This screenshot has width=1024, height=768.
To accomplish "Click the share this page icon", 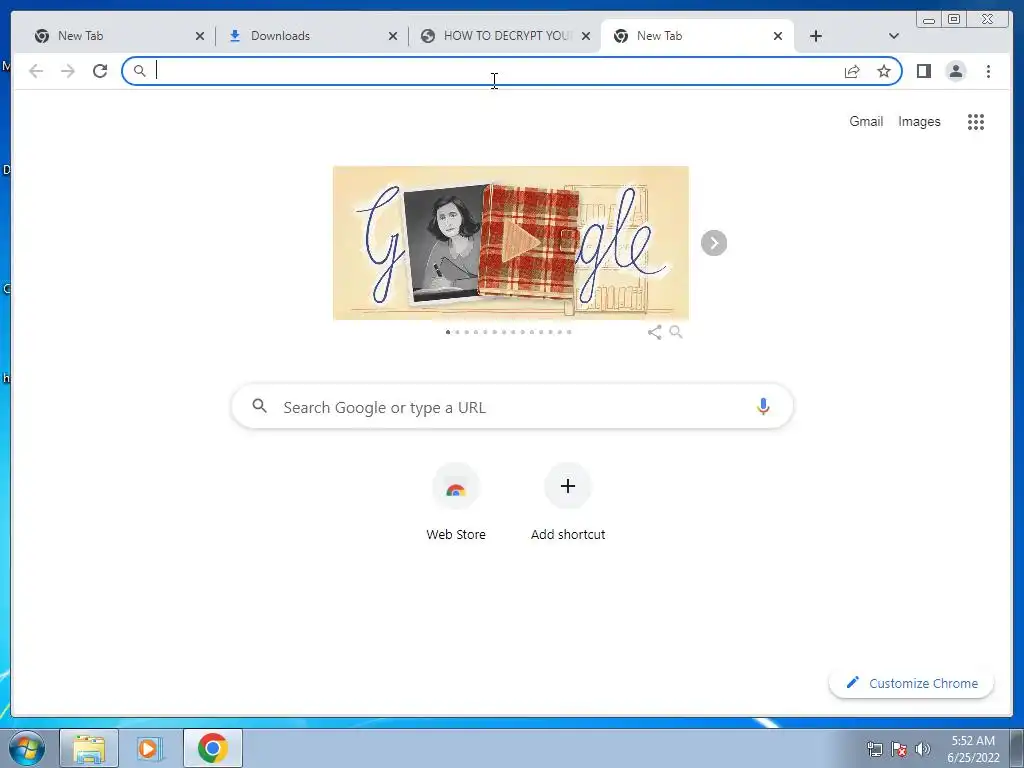I will coord(852,71).
